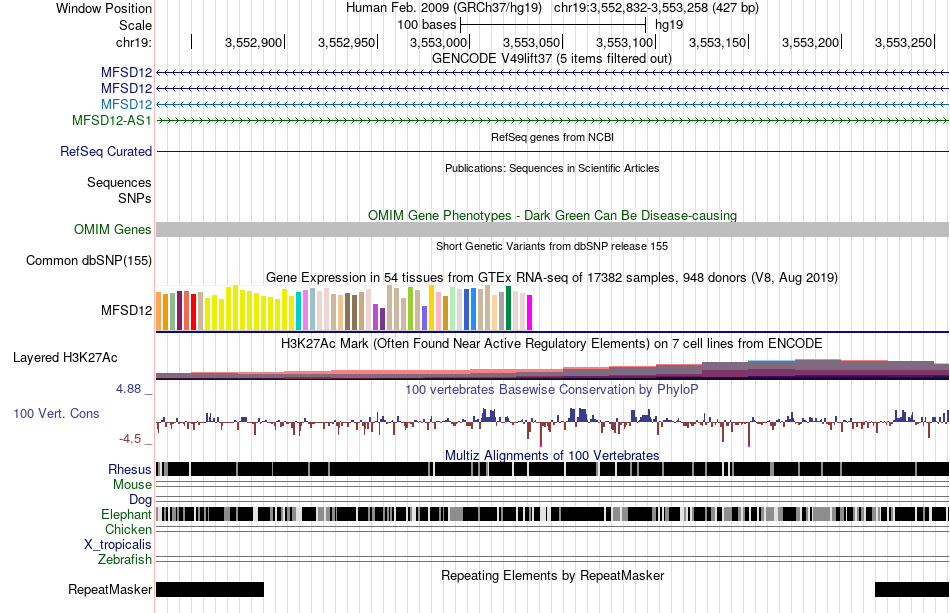This screenshot has height=613, width=950.
Task: Click the GENCODE V49lift37 track title
Action: pos(551,59)
